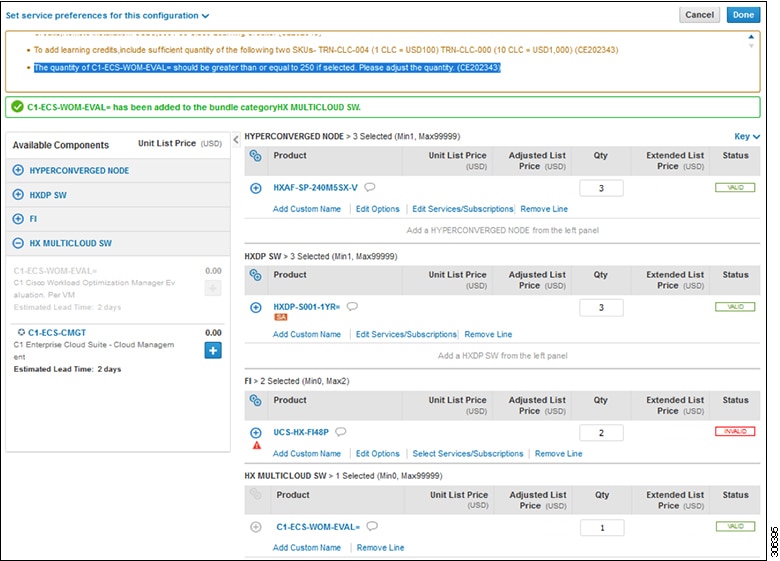
Task: Expand the HXAF-SP-240M5SX-V product row
Action: point(256,187)
